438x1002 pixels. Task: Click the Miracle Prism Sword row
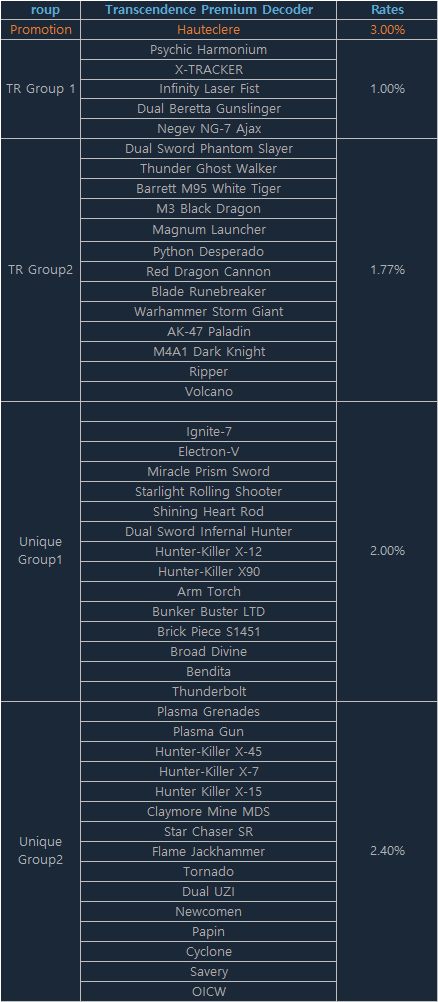click(x=208, y=472)
